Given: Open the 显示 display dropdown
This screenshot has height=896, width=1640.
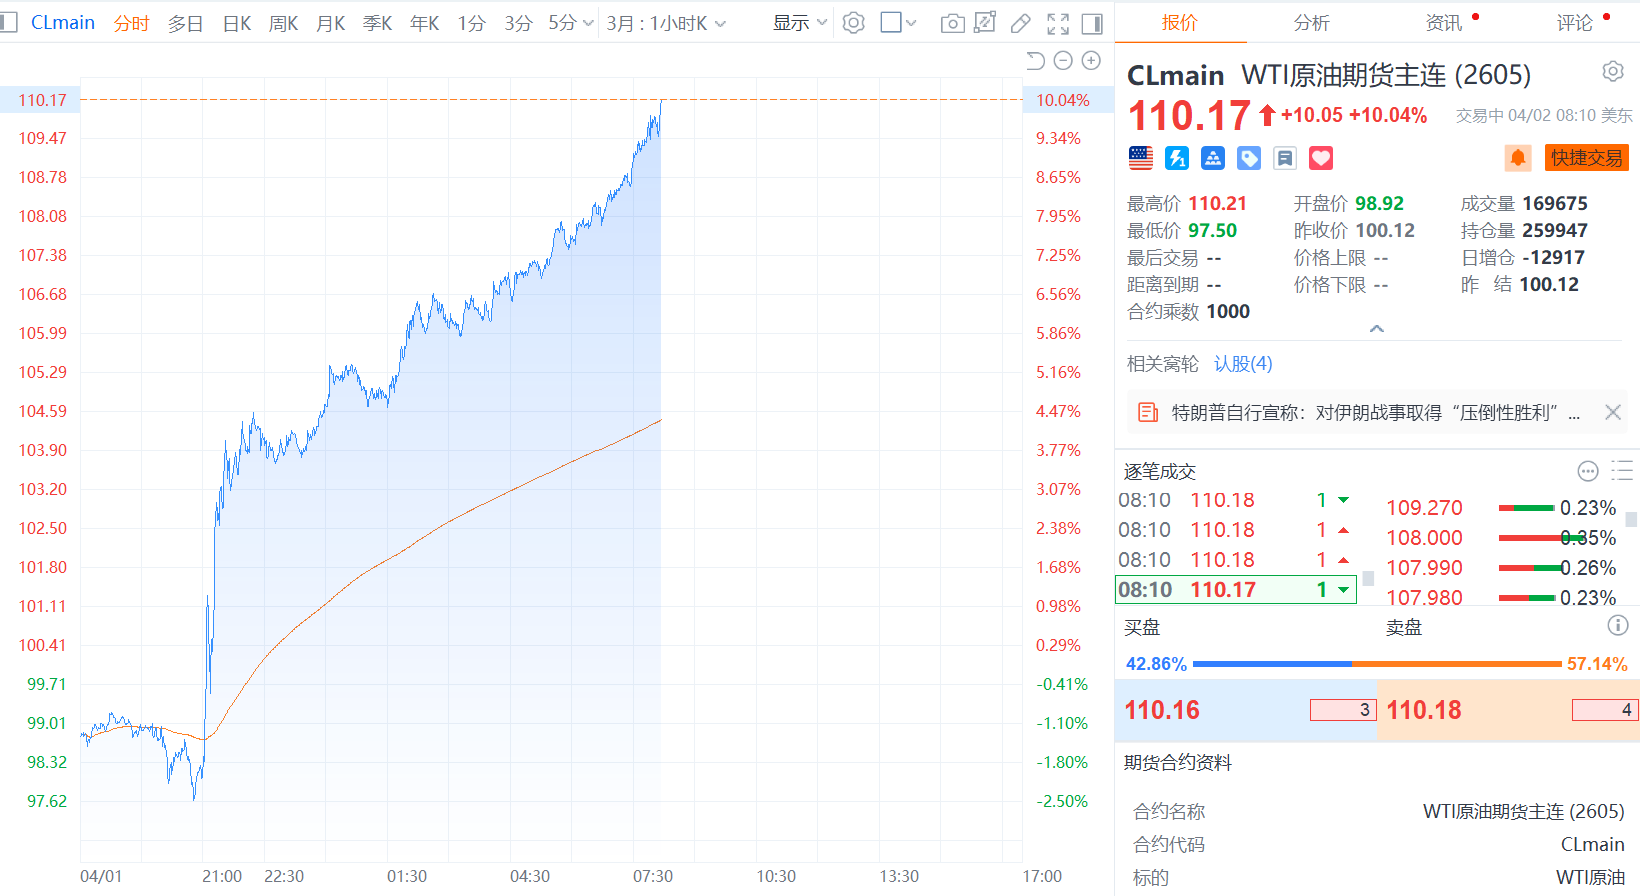Looking at the screenshot, I should click(799, 23).
